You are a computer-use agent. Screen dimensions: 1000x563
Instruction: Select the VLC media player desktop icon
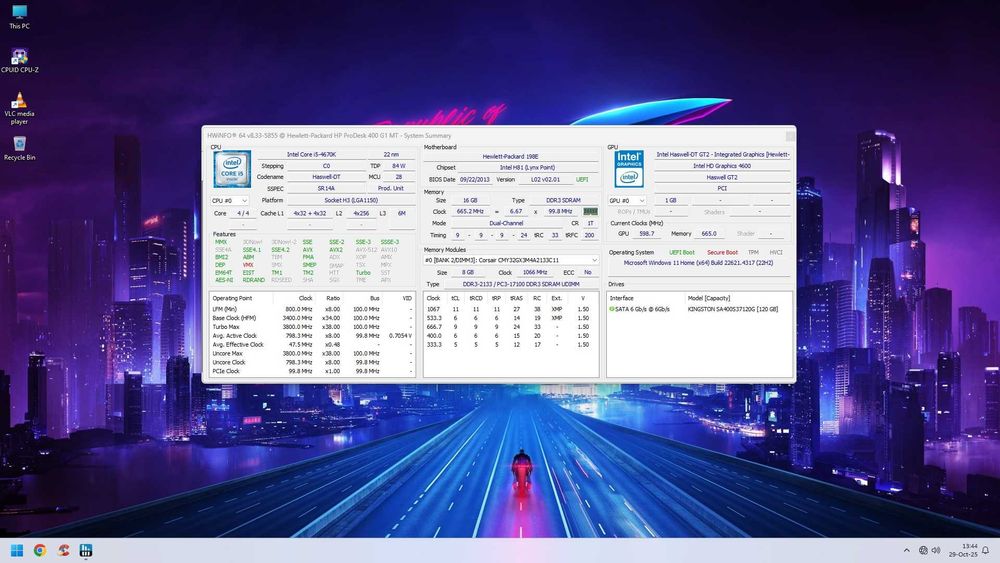pos(19,108)
